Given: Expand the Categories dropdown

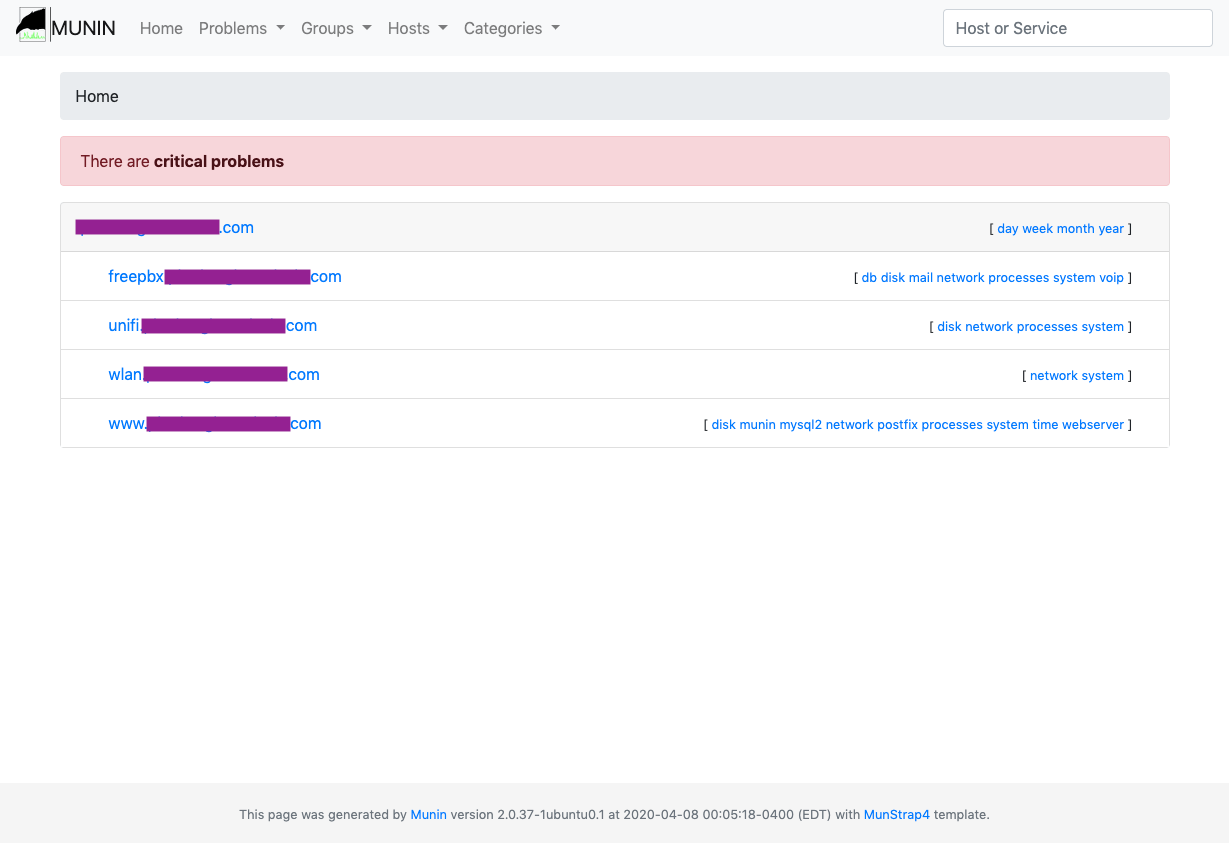Looking at the screenshot, I should [x=511, y=28].
